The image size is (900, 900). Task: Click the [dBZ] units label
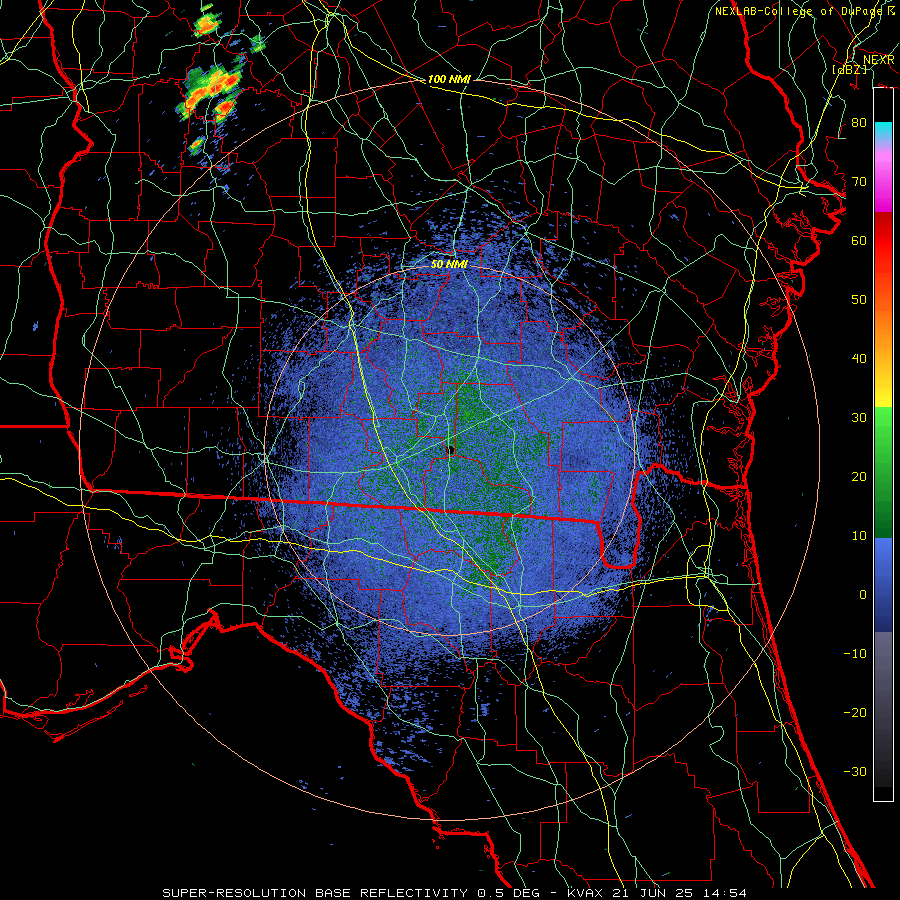pyautogui.click(x=849, y=69)
